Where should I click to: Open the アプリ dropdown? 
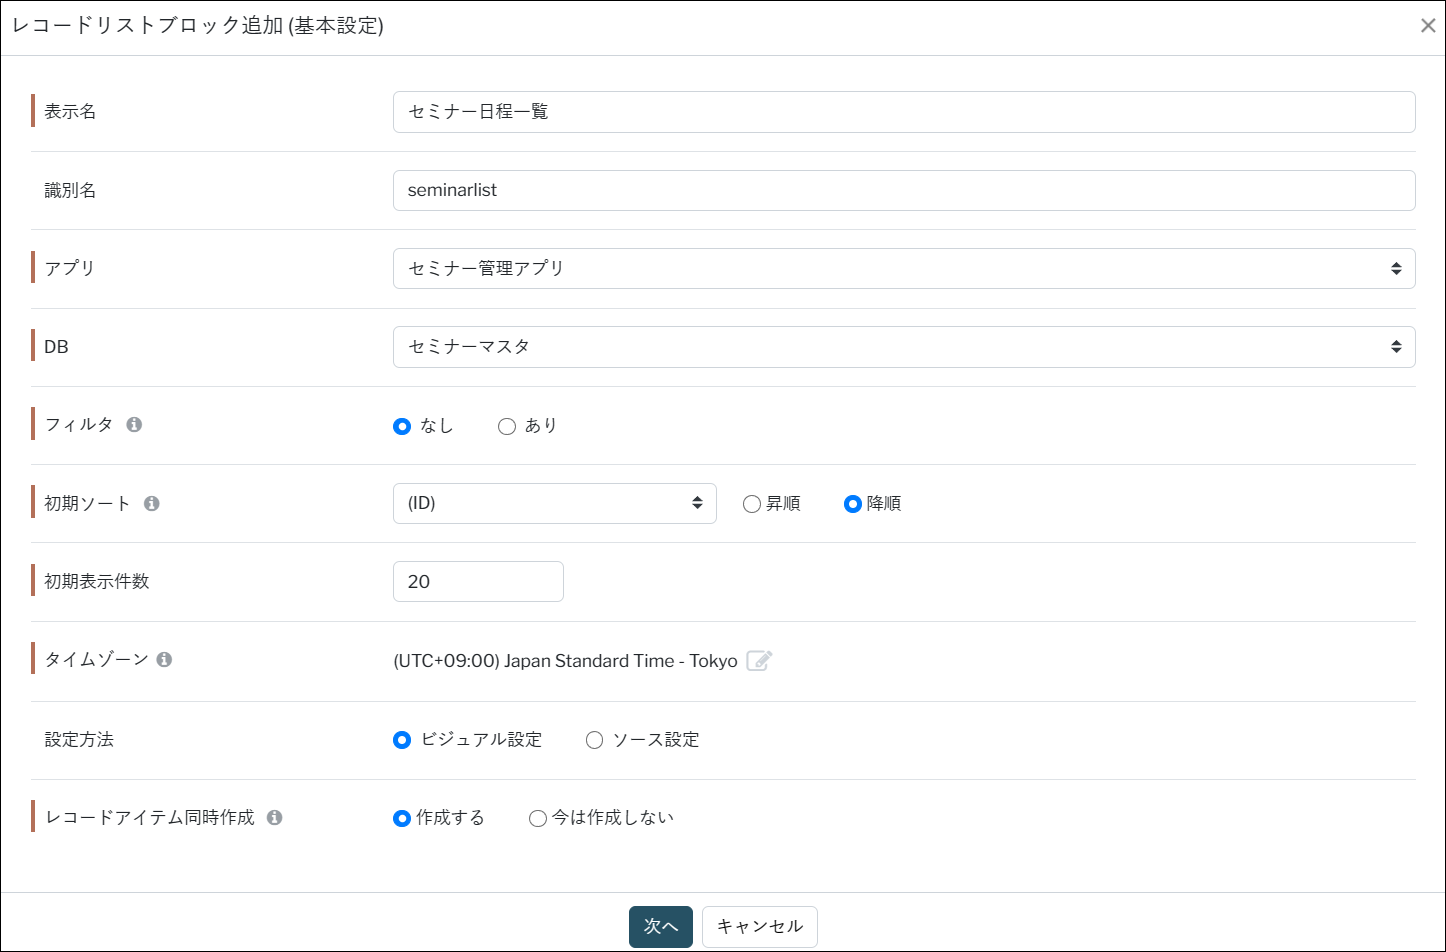pos(903,269)
